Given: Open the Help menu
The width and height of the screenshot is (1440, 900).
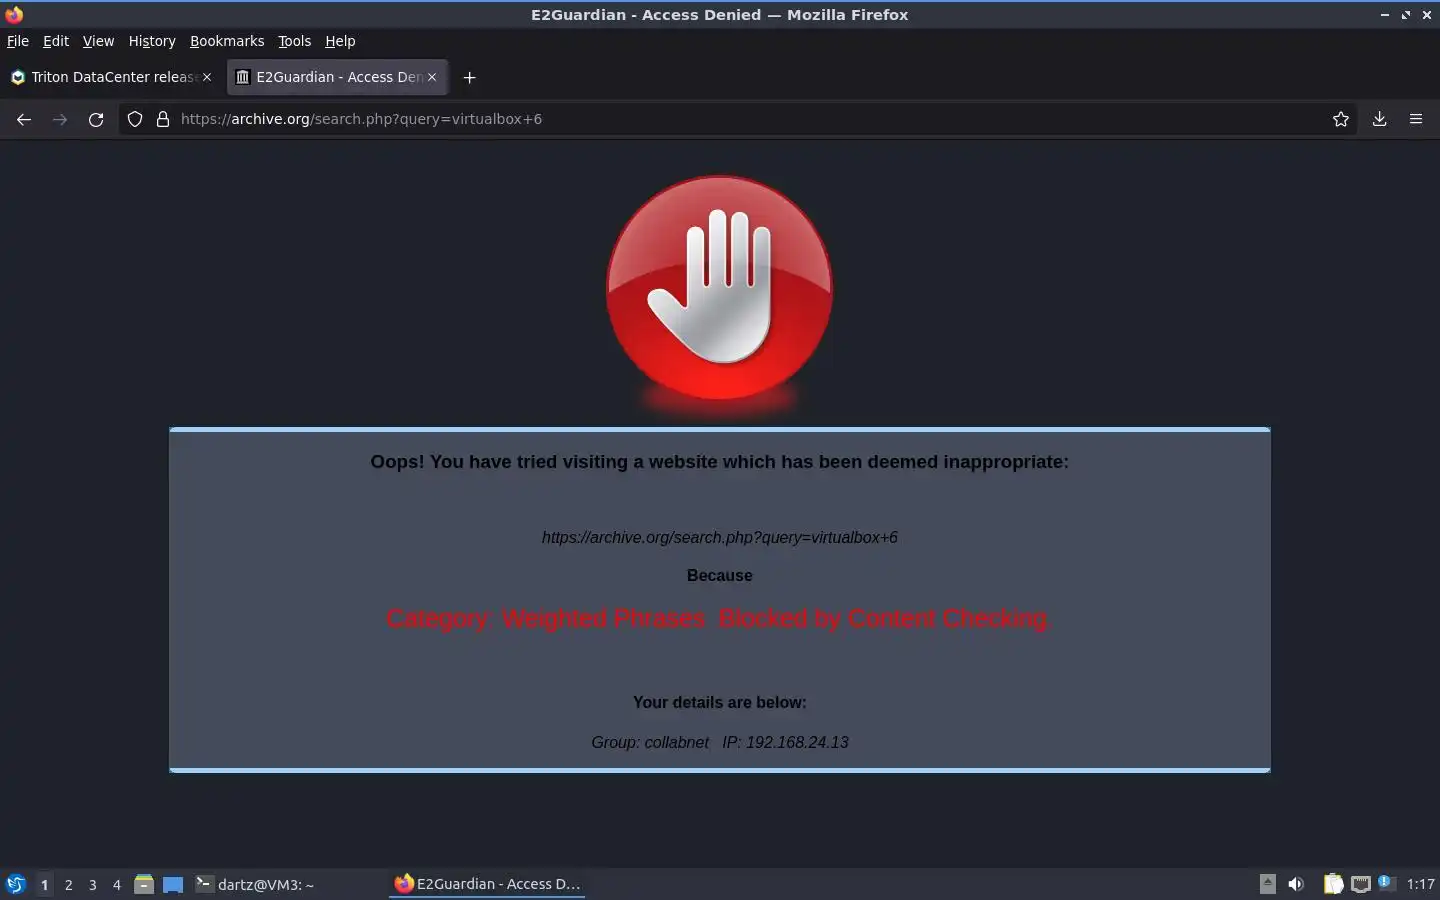Looking at the screenshot, I should pos(340,41).
